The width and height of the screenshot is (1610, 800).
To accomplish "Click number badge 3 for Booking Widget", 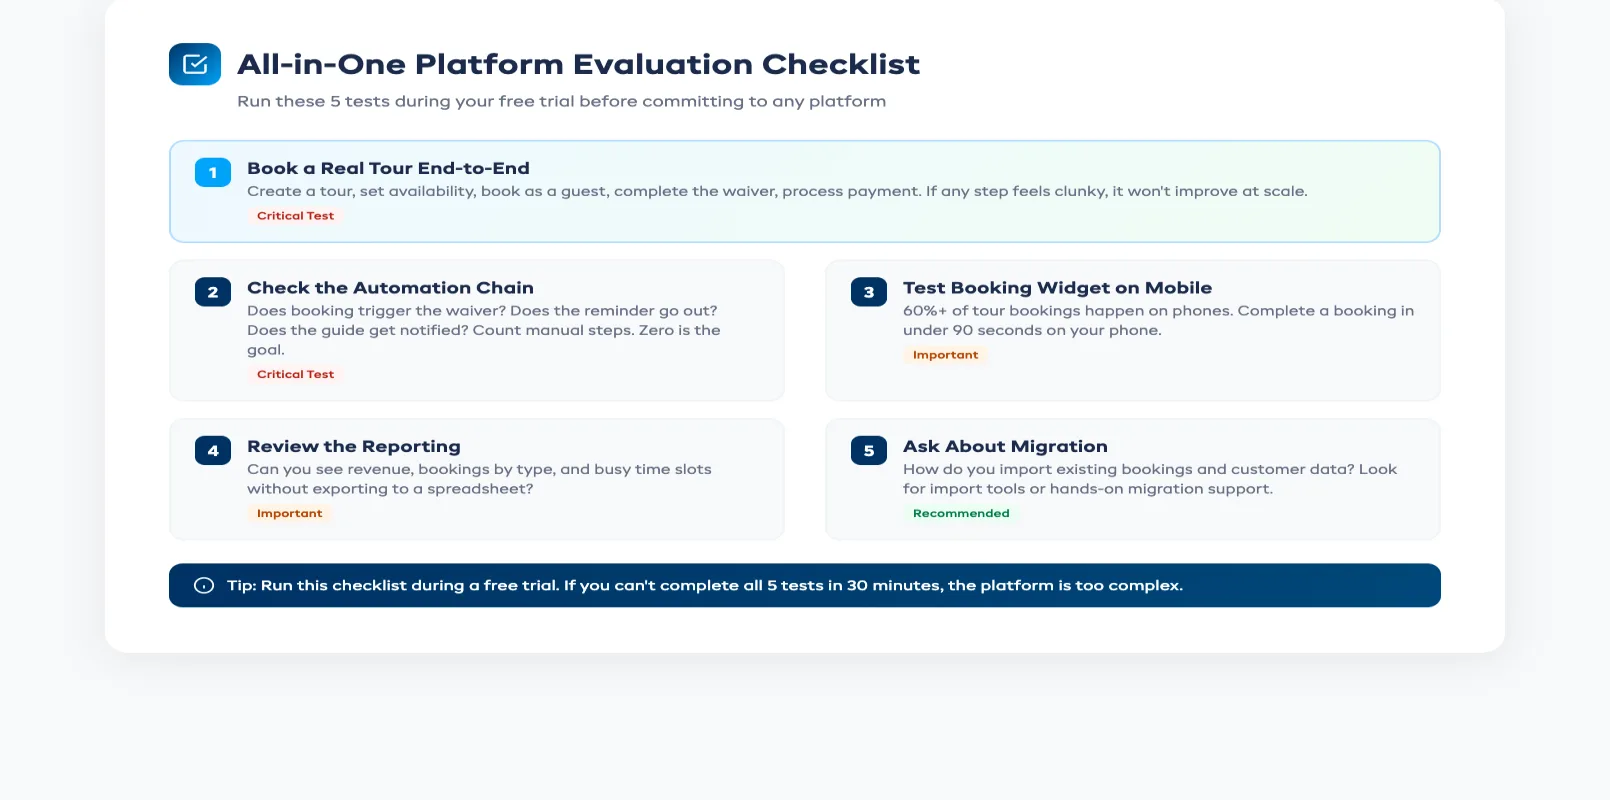I will pos(869,292).
